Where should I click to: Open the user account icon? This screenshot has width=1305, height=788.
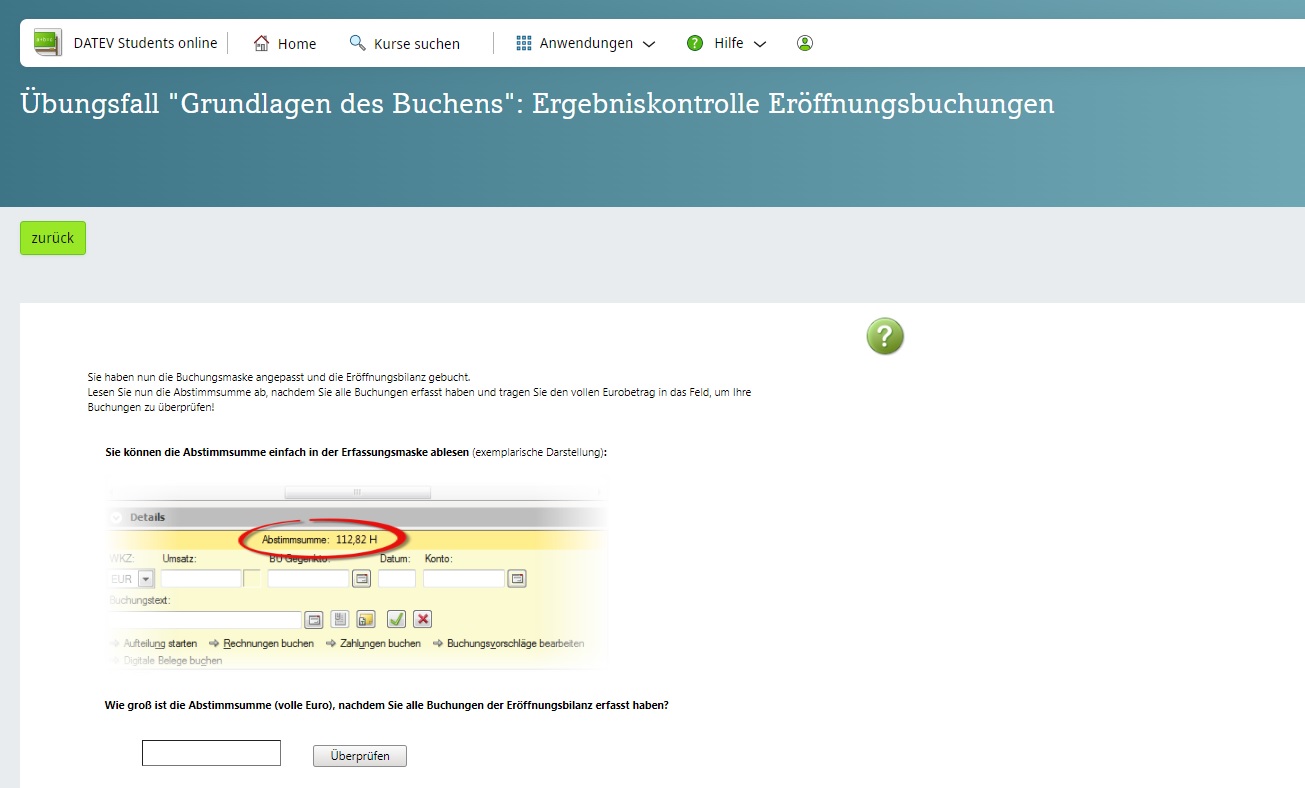804,43
